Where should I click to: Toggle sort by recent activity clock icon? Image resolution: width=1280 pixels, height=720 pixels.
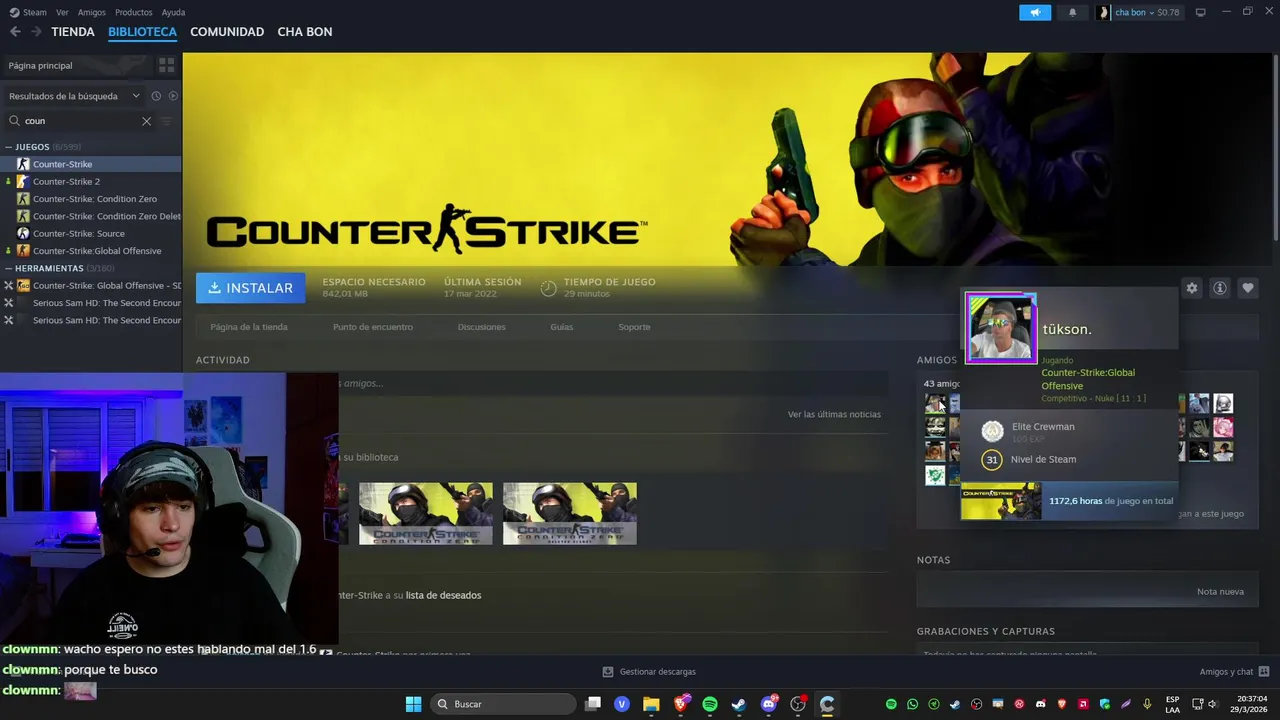(156, 96)
